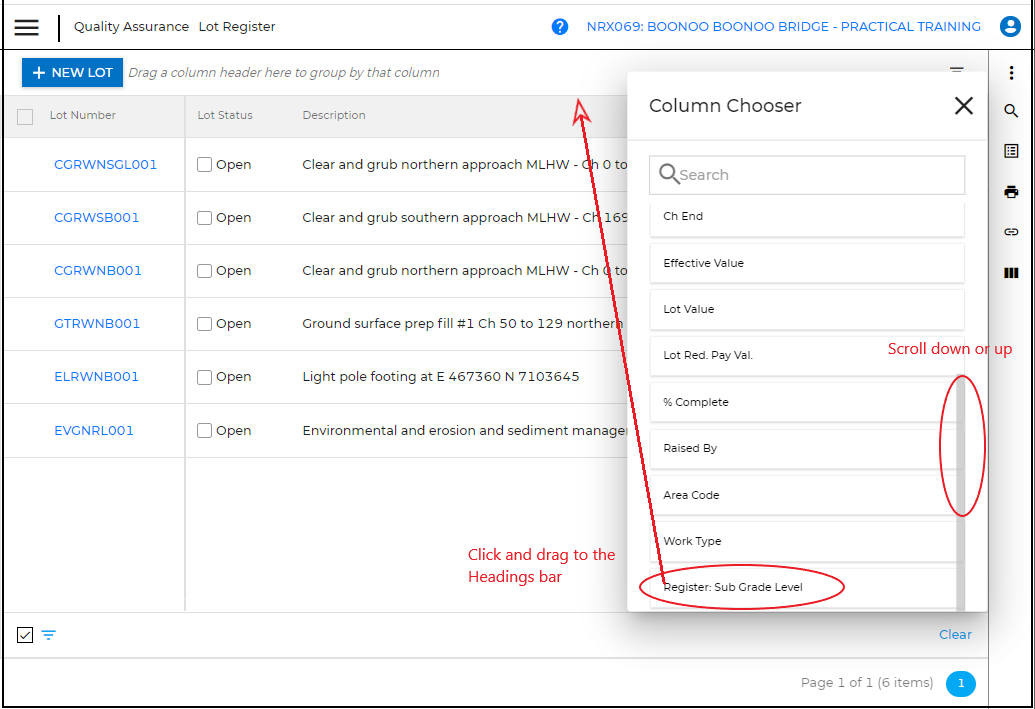The width and height of the screenshot is (1035, 709).
Task: Click the Lot Status column header
Action: (x=225, y=116)
